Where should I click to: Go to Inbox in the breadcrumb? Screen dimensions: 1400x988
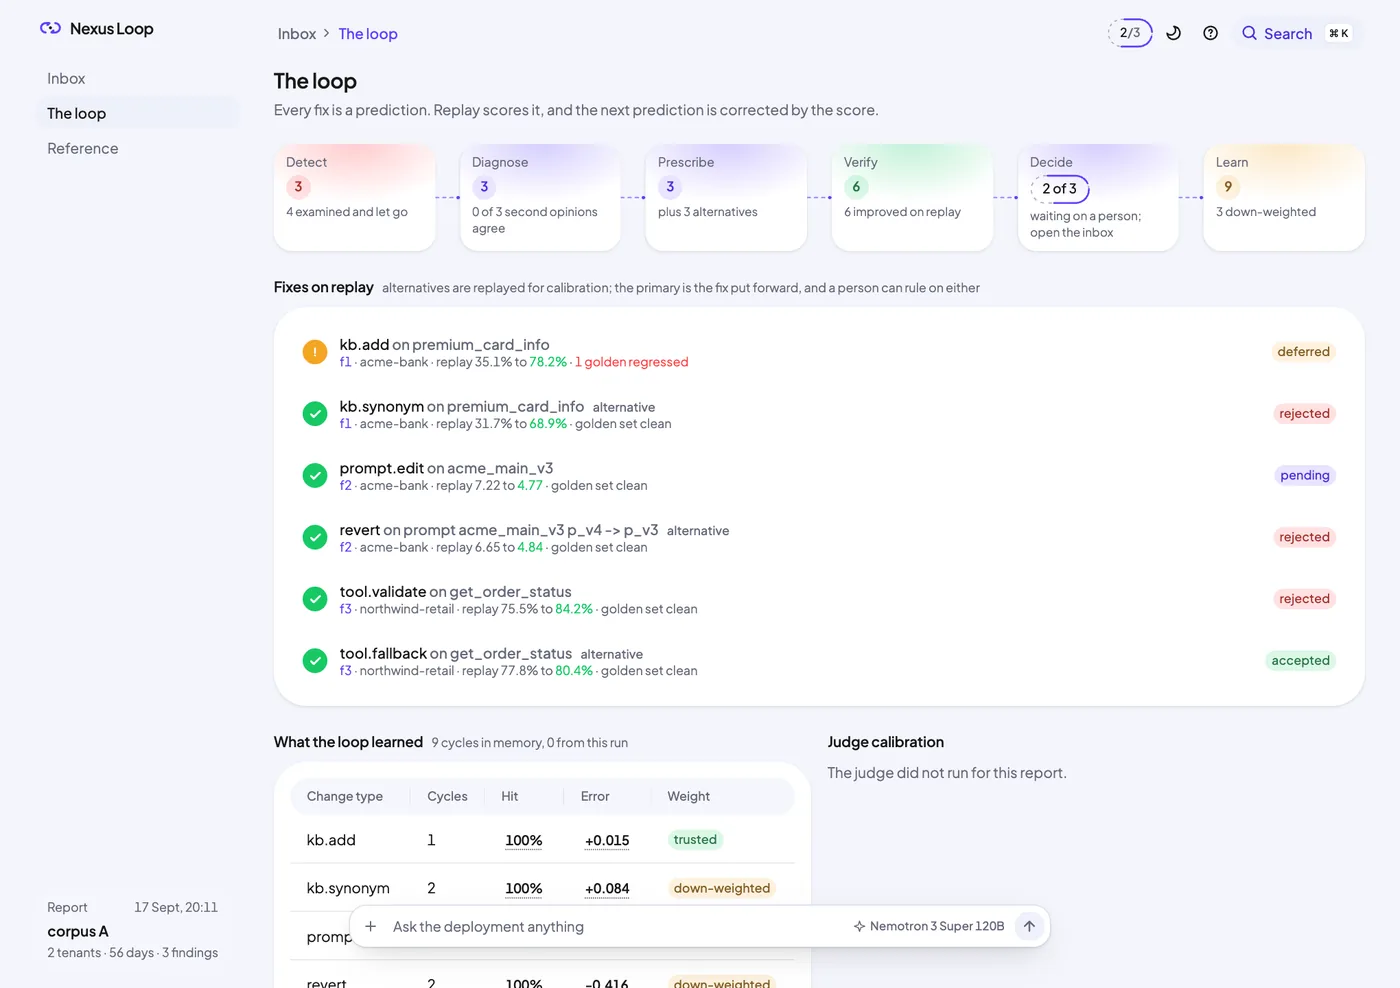pos(297,34)
